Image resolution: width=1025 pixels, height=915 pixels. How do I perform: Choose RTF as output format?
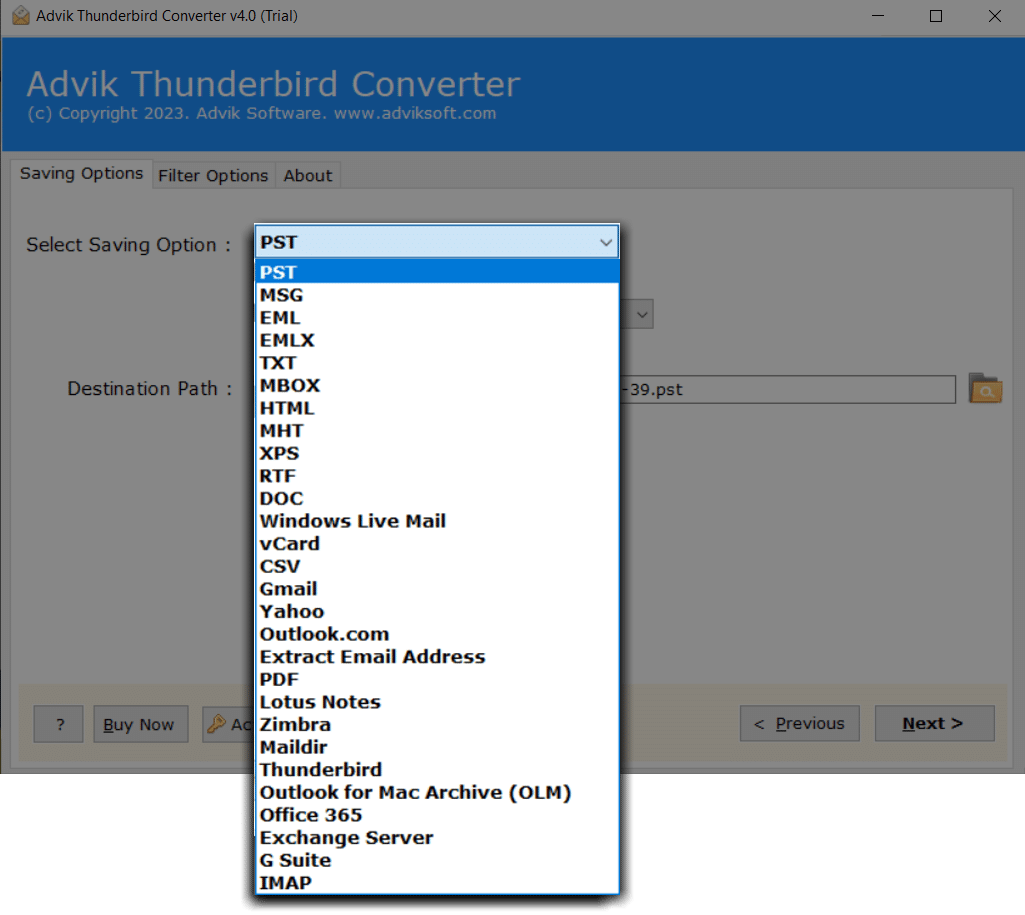437,476
